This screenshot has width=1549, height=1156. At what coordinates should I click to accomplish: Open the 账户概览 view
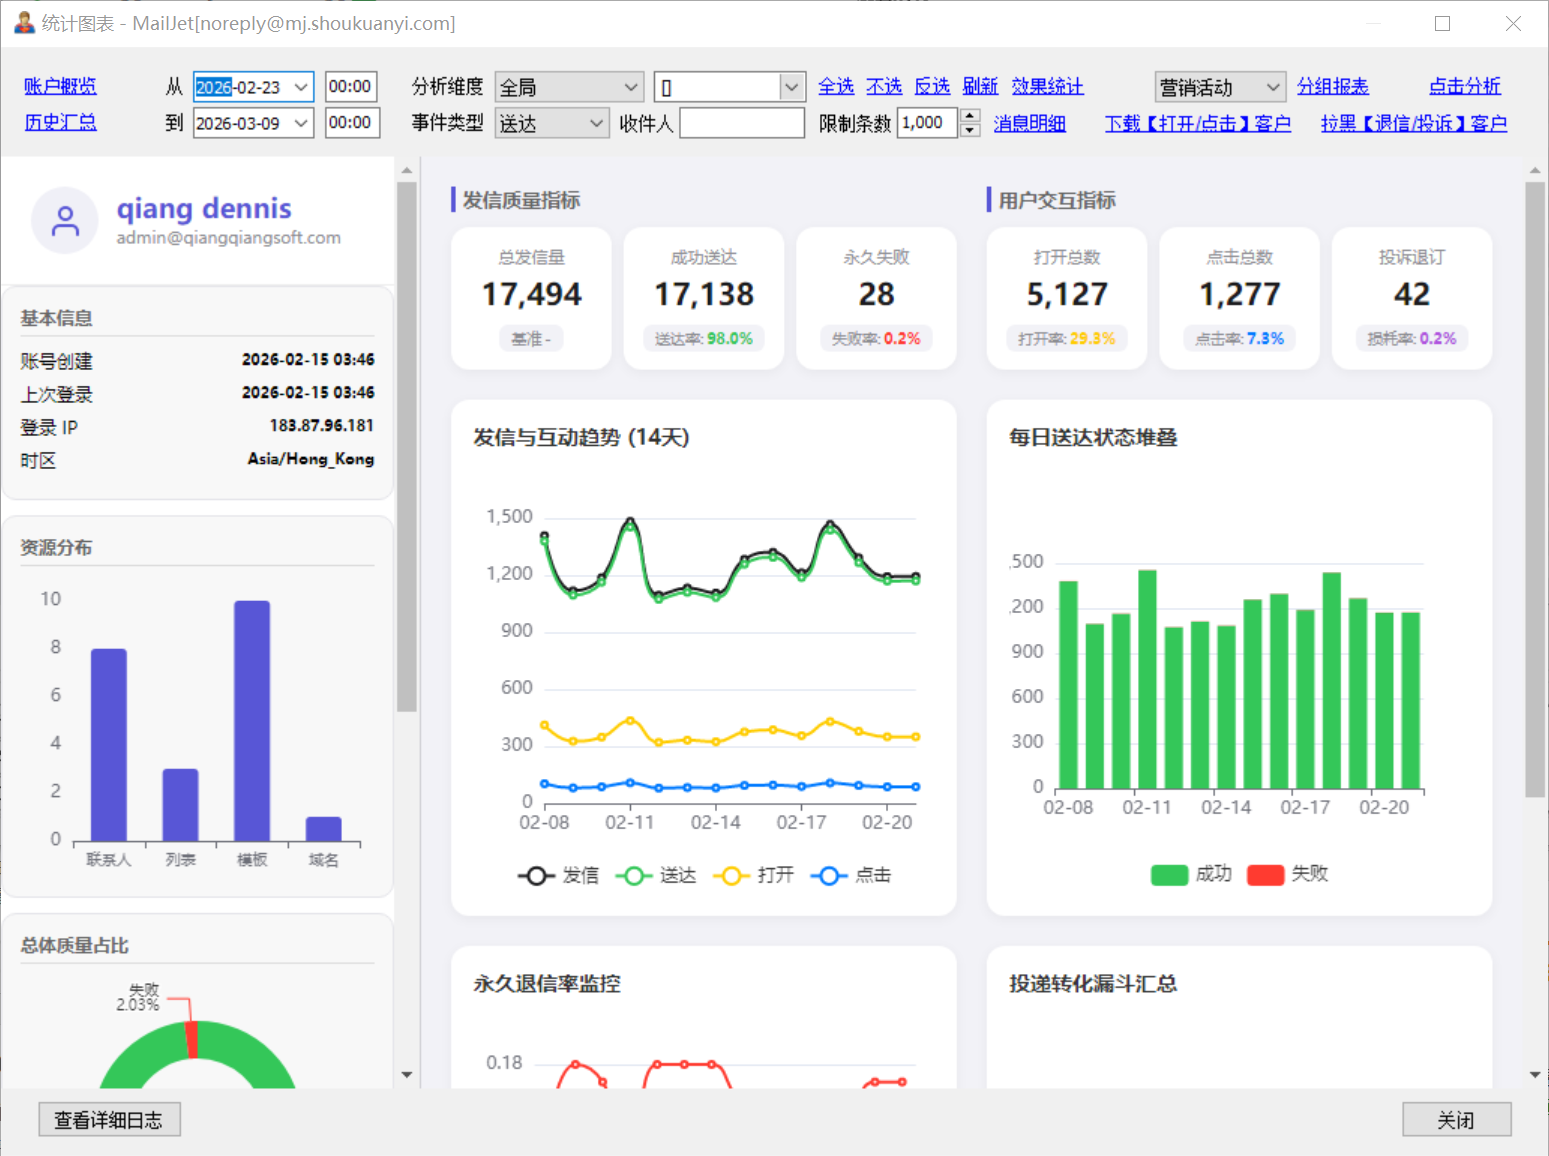tap(60, 87)
